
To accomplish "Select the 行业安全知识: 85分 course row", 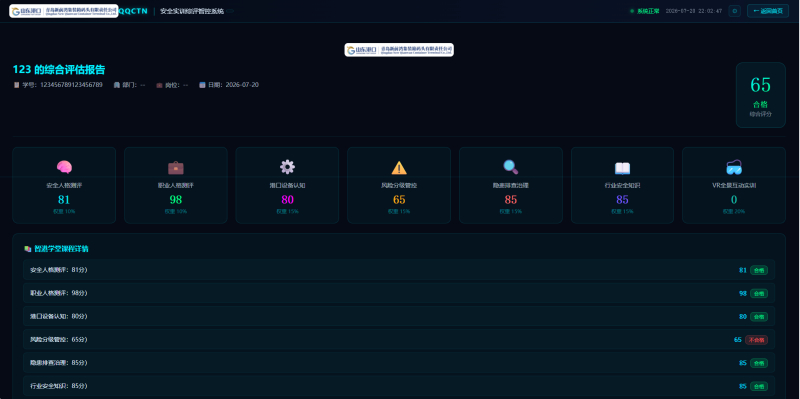I will tap(399, 386).
